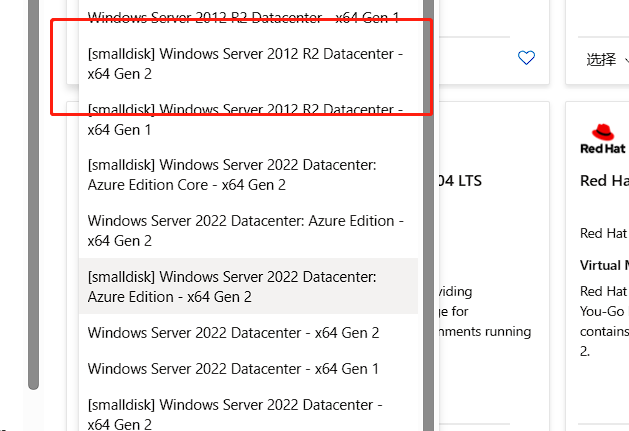
Task: Choose Windows Server 2022 Datacenter - x64 Gen 1
Action: pyautogui.click(x=248, y=368)
